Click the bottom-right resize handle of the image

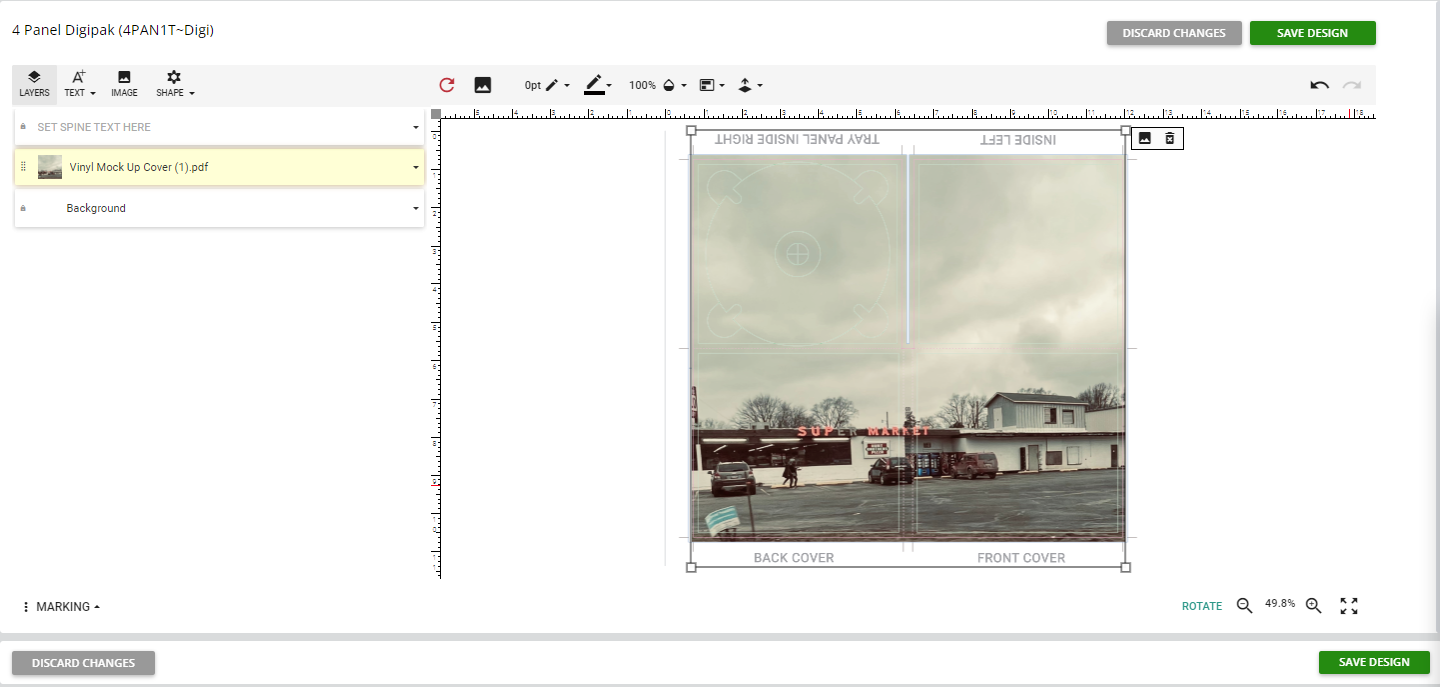coord(1126,567)
